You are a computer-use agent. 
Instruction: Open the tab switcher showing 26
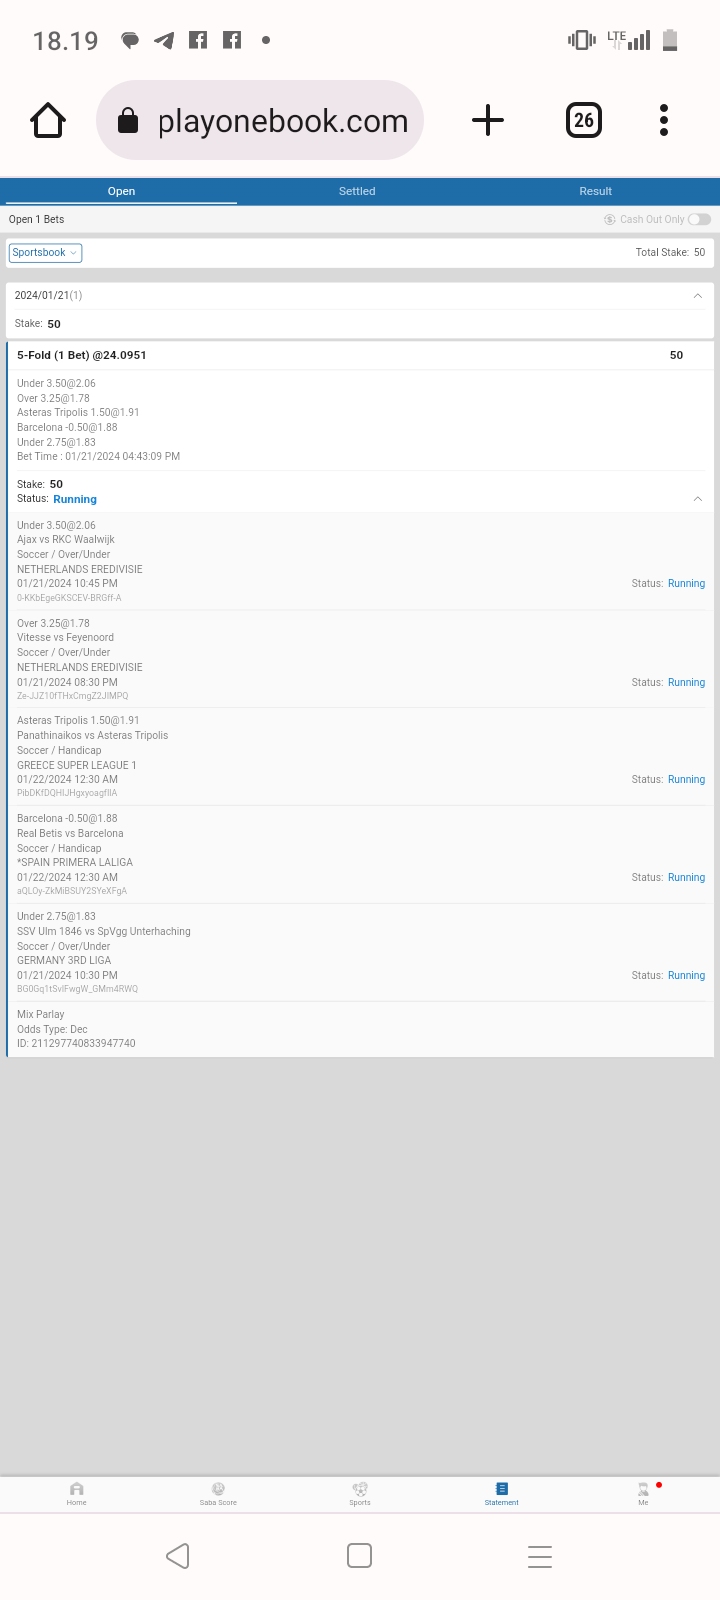click(583, 121)
